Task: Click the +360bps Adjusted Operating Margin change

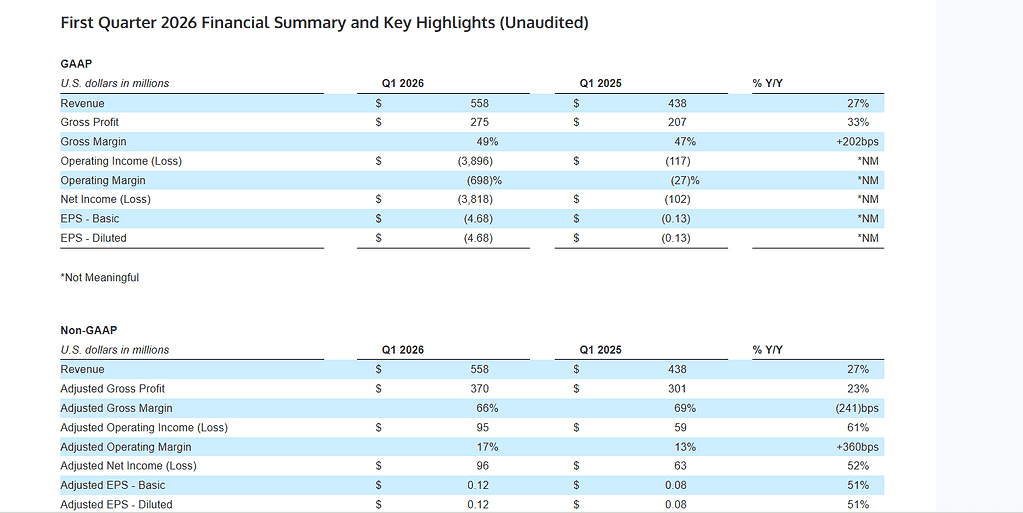Action: [x=860, y=447]
